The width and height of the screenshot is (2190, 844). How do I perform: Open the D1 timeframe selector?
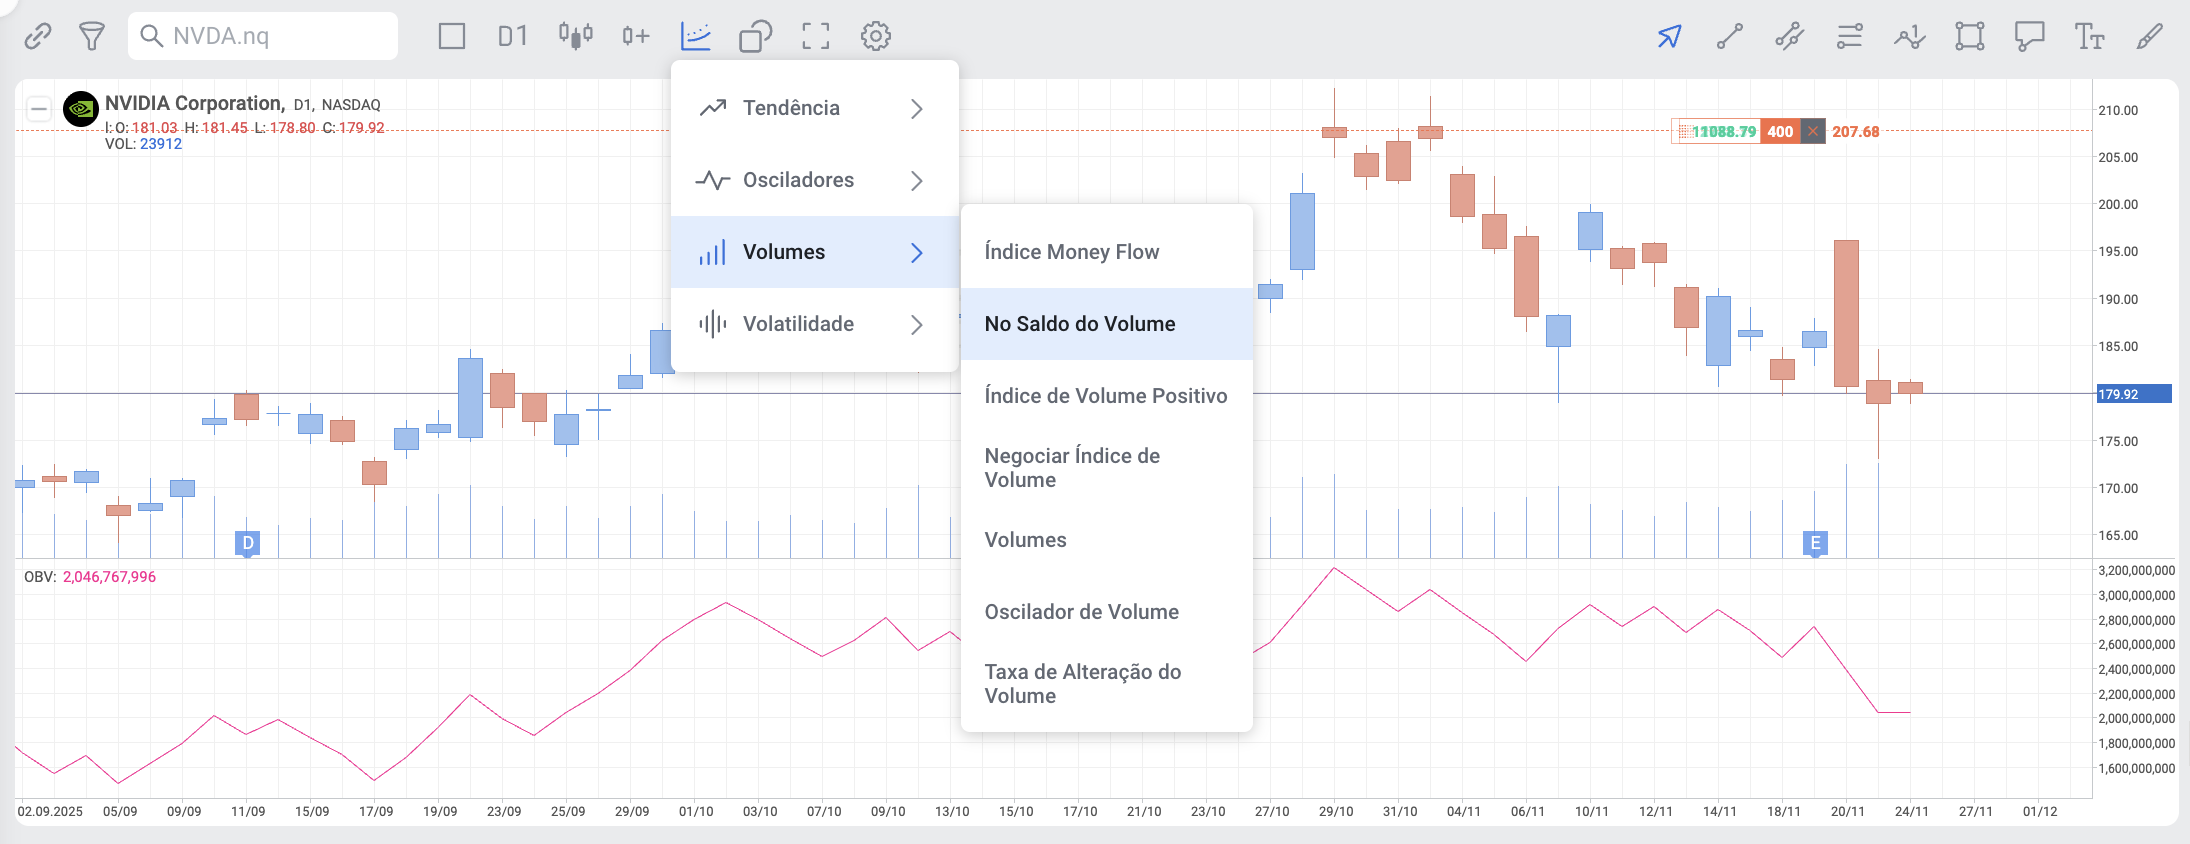[x=512, y=36]
